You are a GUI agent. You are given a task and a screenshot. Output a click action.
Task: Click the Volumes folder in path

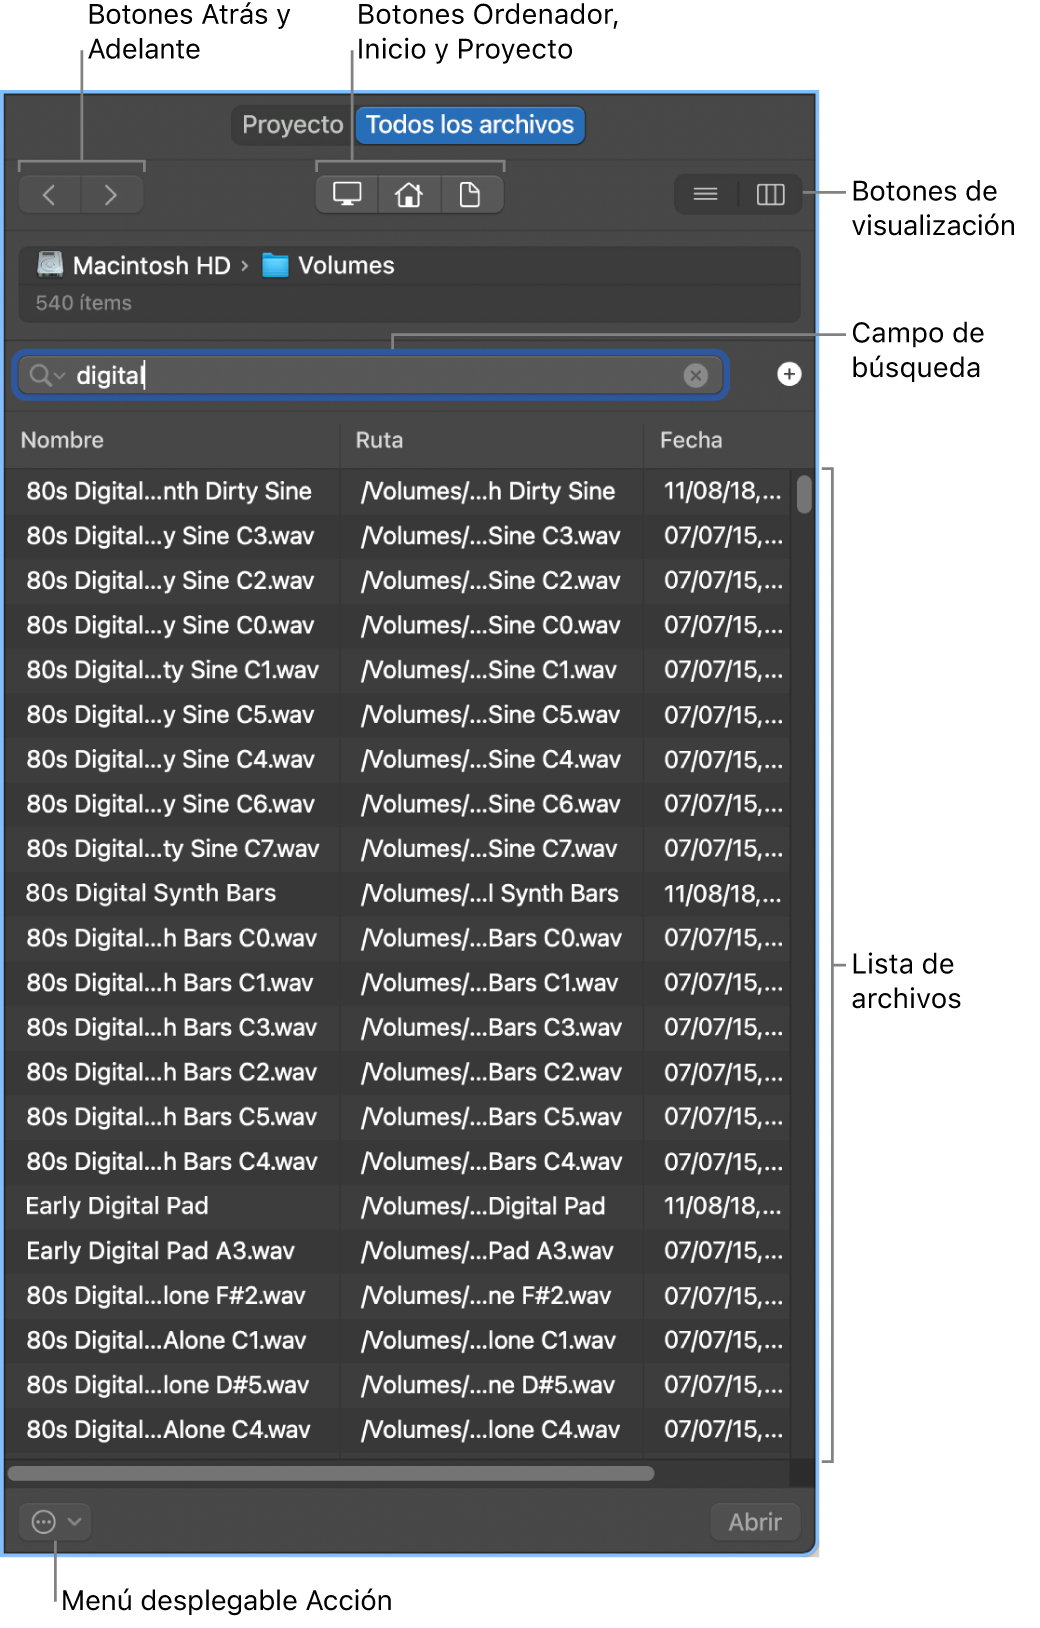328,265
